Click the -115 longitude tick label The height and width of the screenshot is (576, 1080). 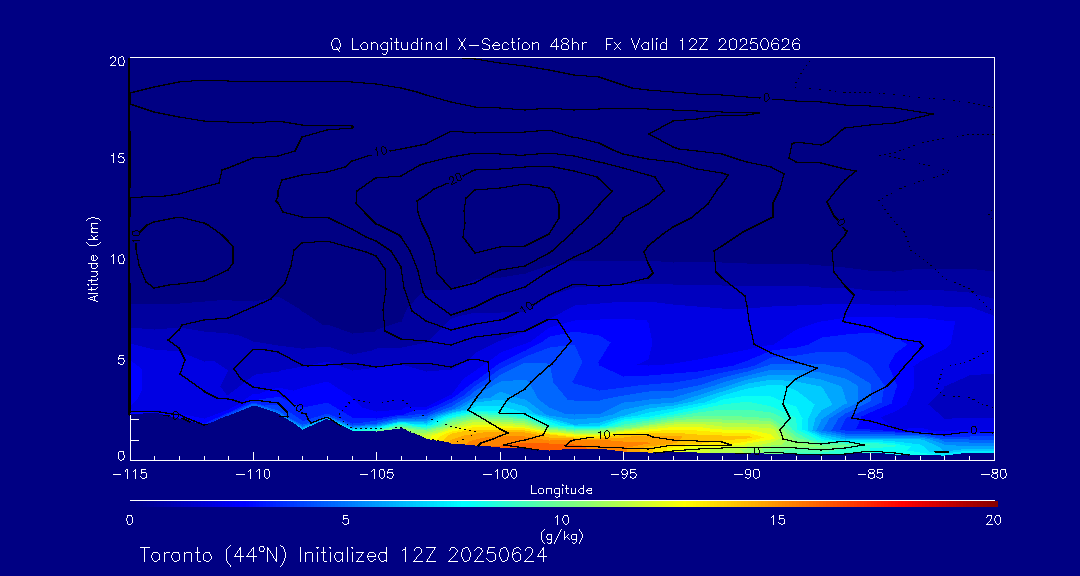129,475
